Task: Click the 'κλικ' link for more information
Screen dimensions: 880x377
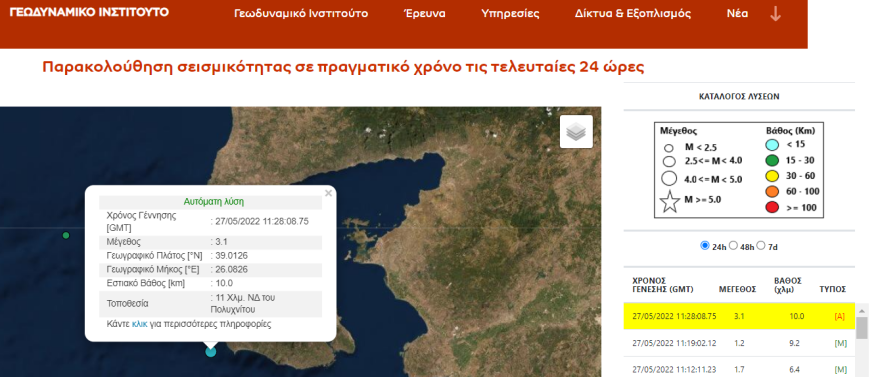Action: pyautogui.click(x=139, y=324)
